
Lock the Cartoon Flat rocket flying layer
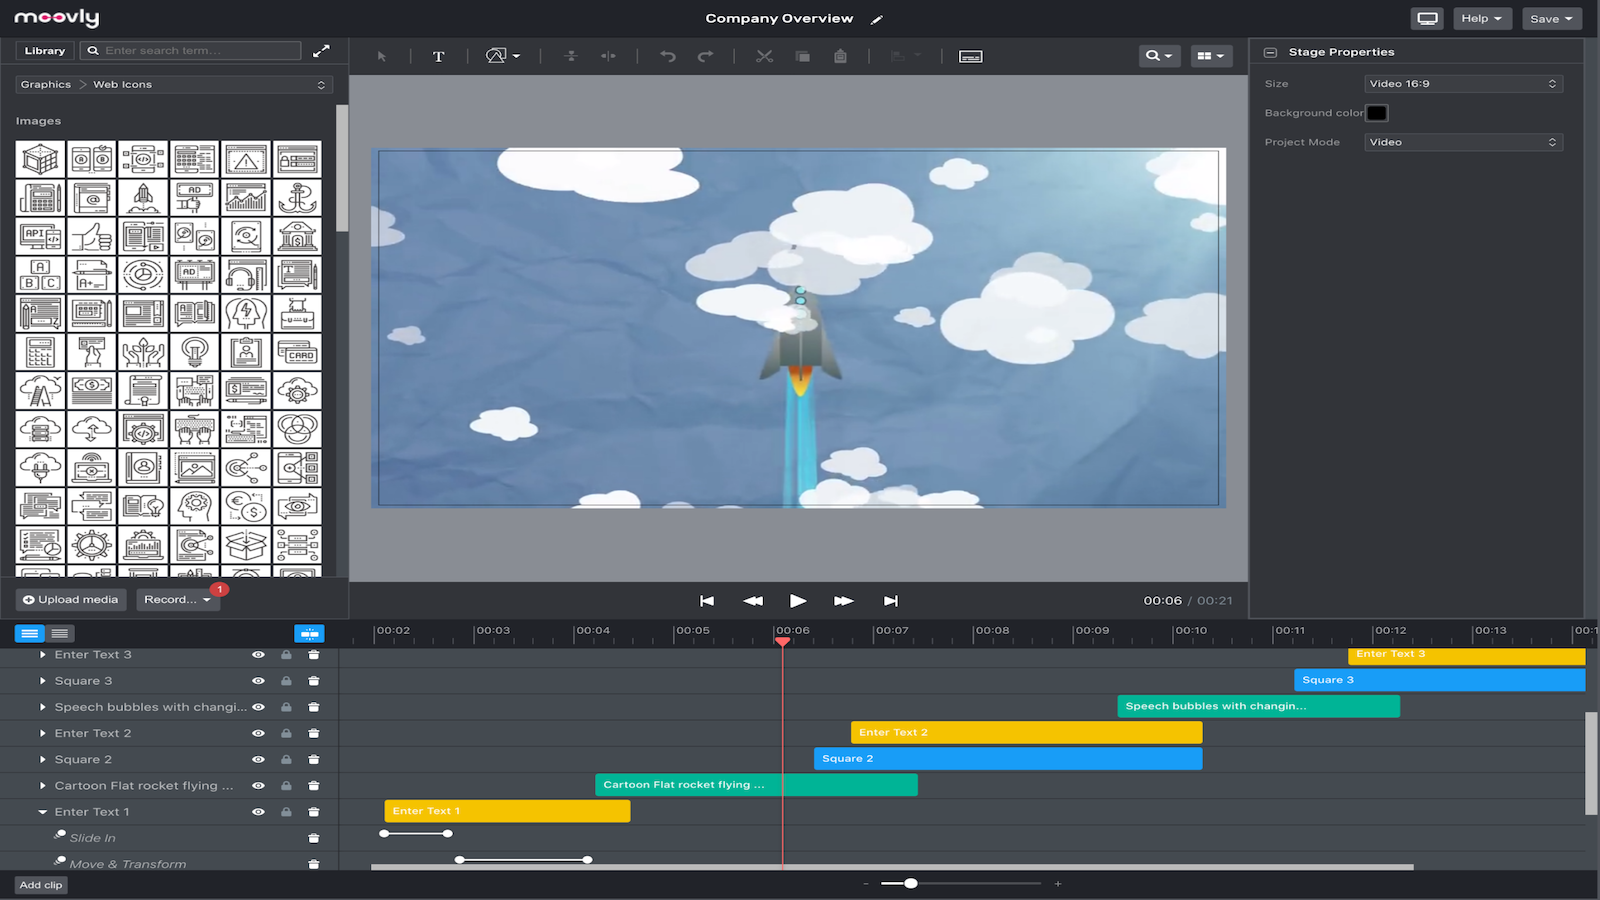[285, 785]
